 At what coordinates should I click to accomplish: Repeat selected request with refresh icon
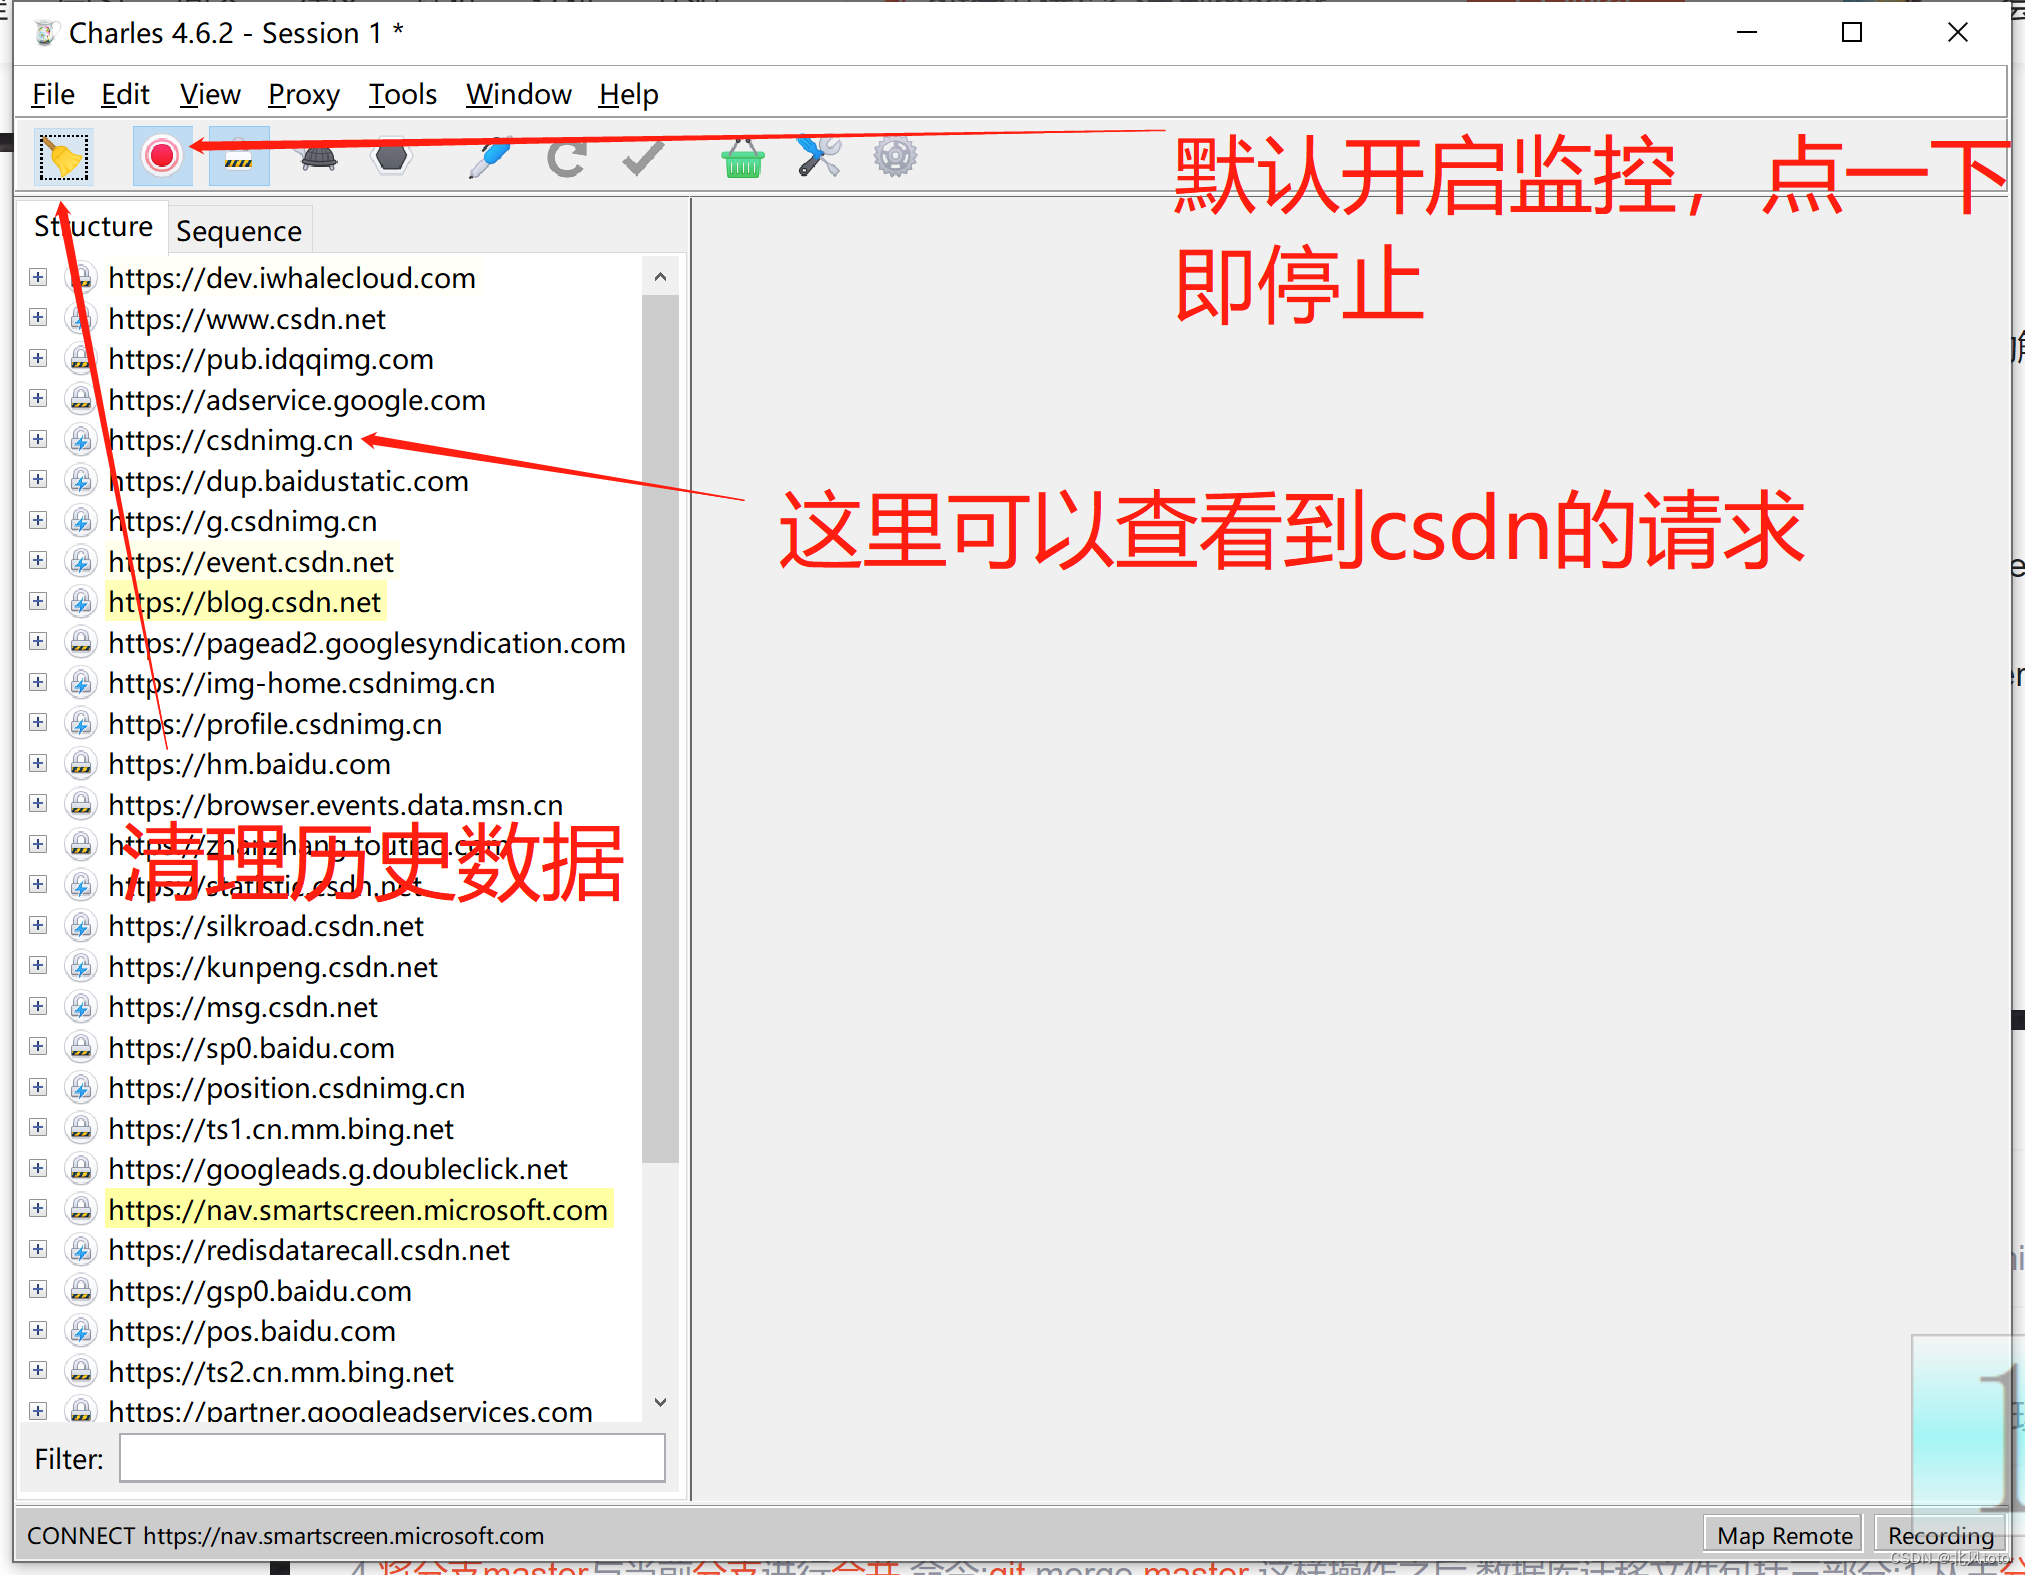(x=567, y=157)
